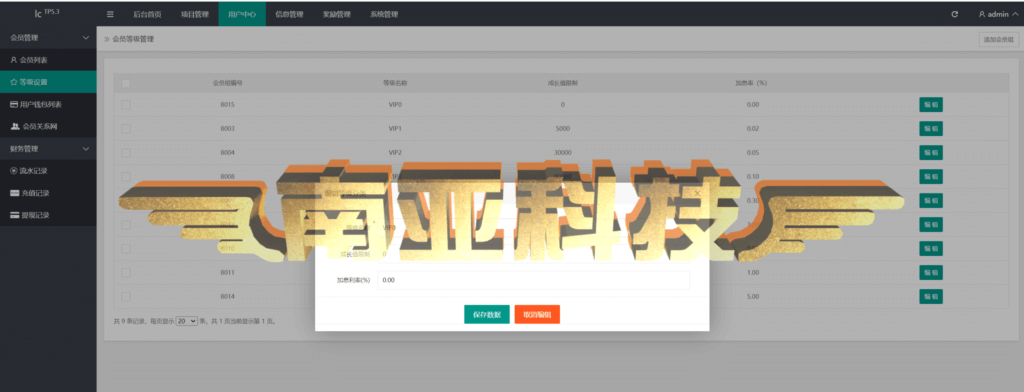Click 编辑 button in the 0.10 rate row

(x=931, y=177)
